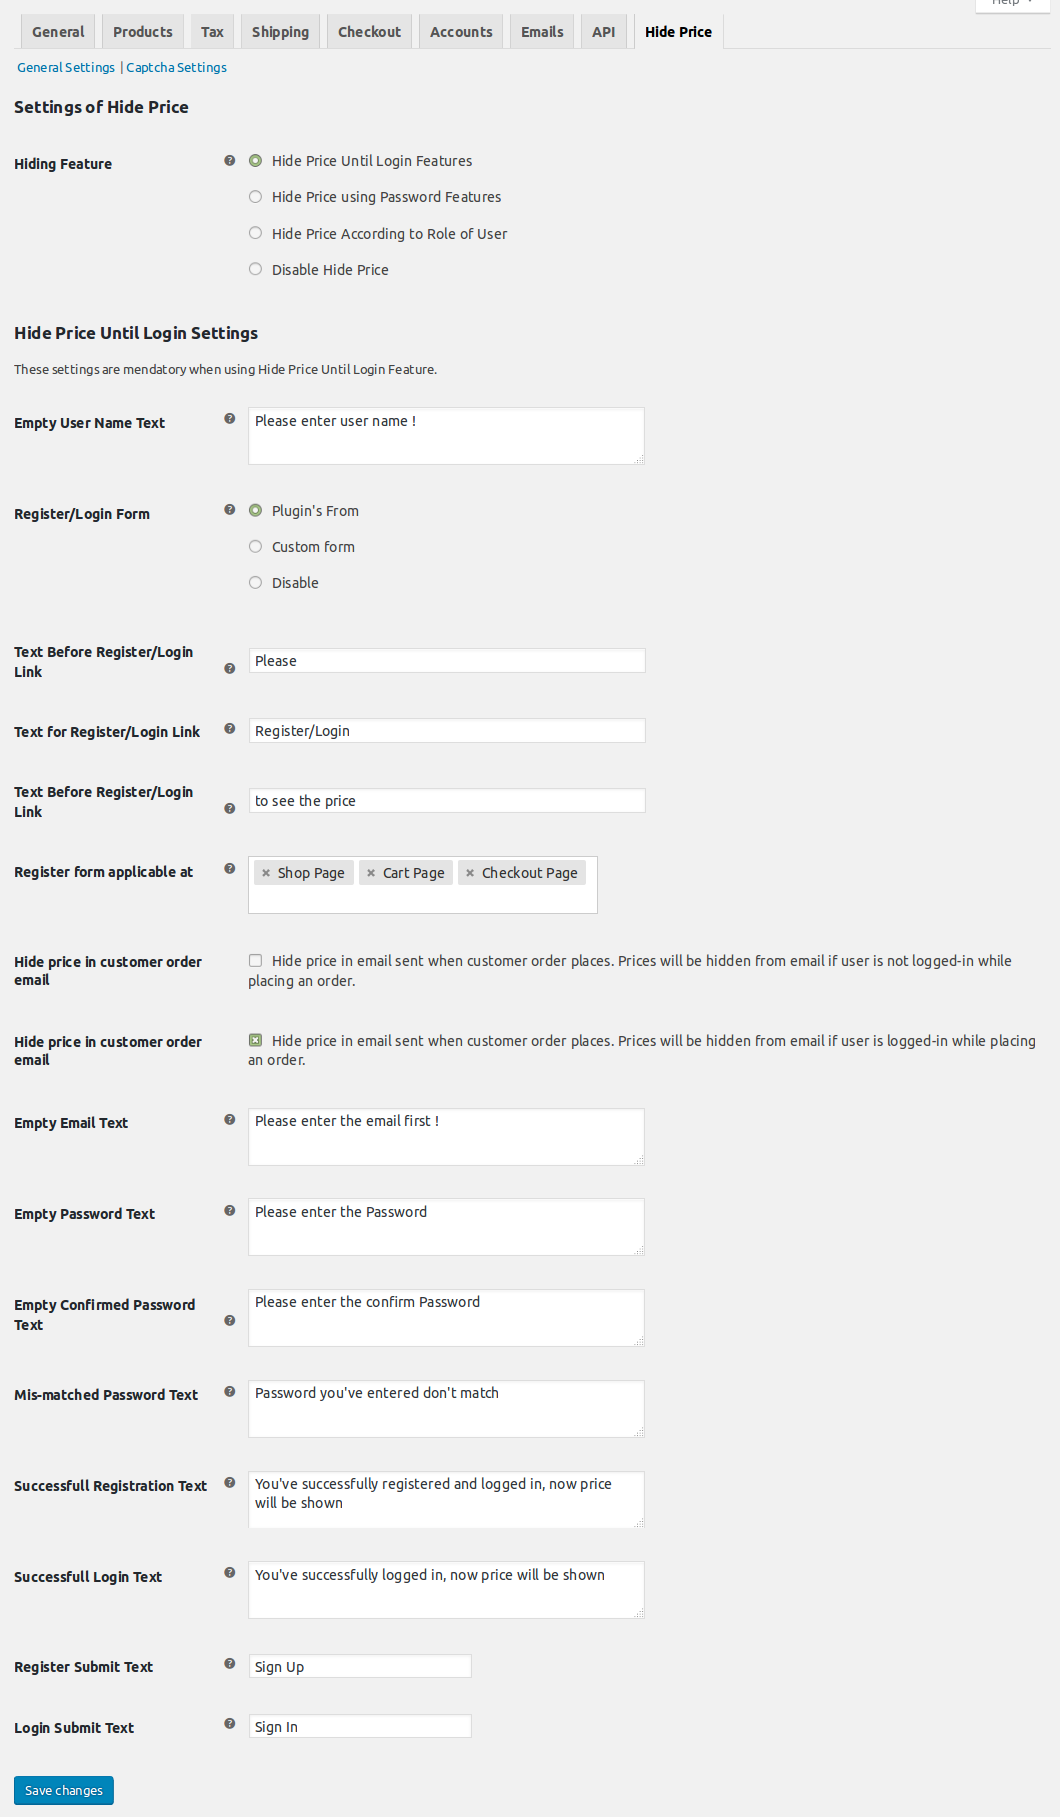Select Disable Hide Price radio option
The image size is (1060, 1817).
tap(256, 270)
